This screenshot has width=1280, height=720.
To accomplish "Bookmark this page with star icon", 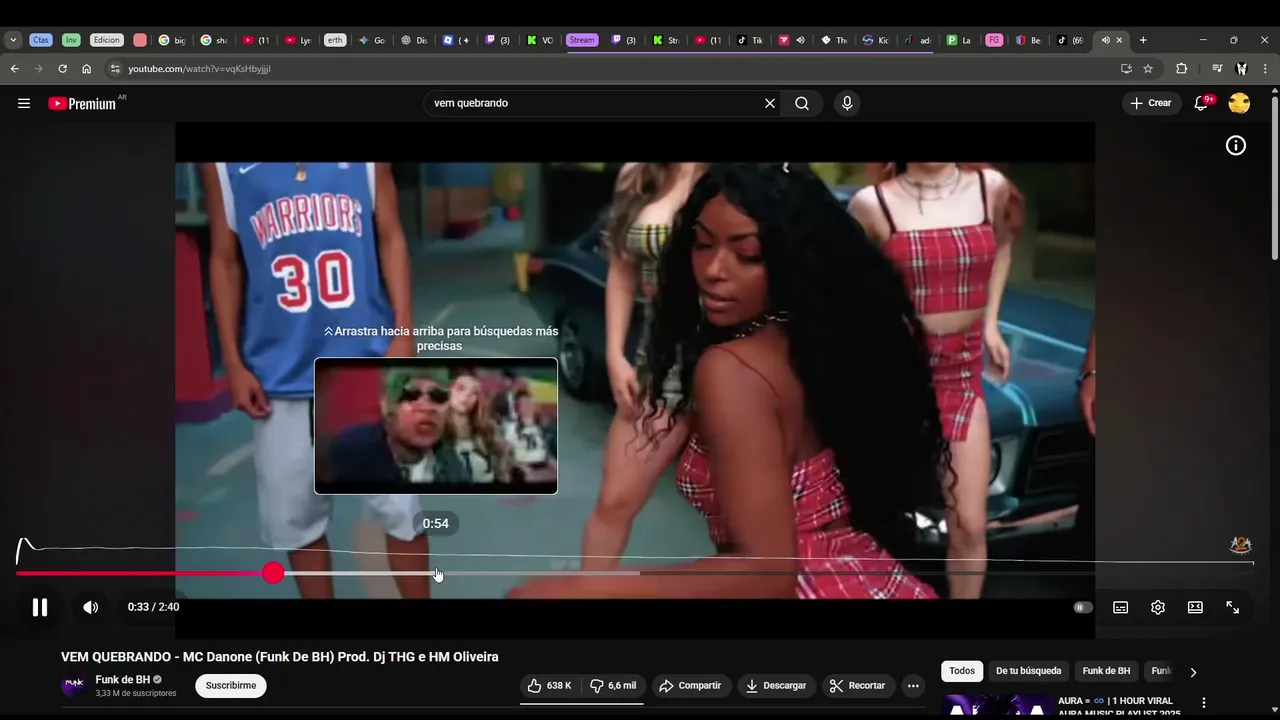I will click(1148, 69).
